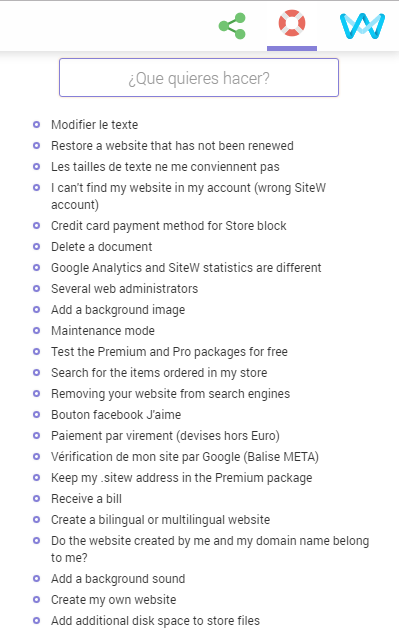Open the lifebuoy help tab
The image size is (399, 632).
click(x=292, y=23)
